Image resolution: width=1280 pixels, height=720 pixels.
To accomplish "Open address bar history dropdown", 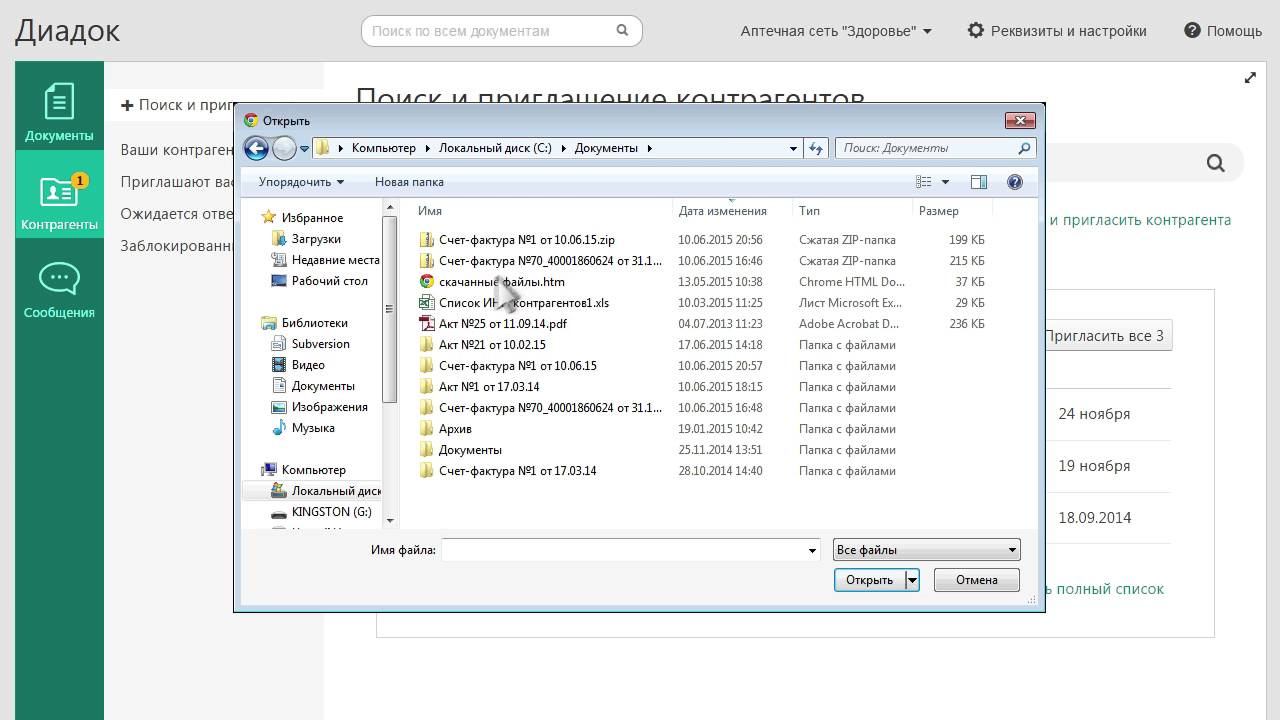I will pos(793,148).
